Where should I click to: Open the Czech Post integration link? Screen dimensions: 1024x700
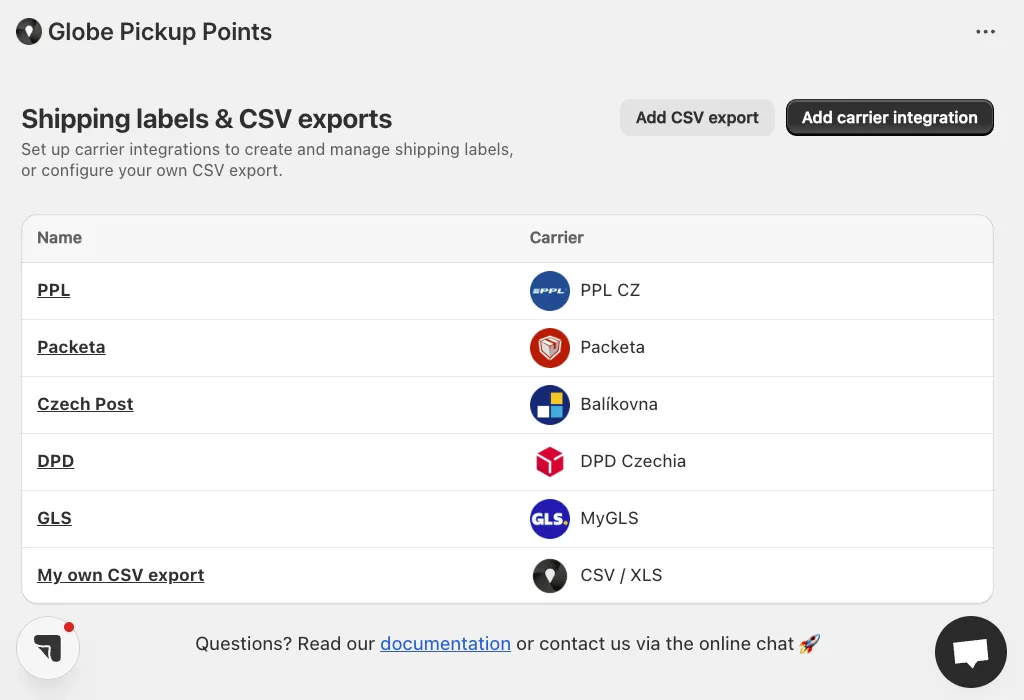tap(85, 404)
